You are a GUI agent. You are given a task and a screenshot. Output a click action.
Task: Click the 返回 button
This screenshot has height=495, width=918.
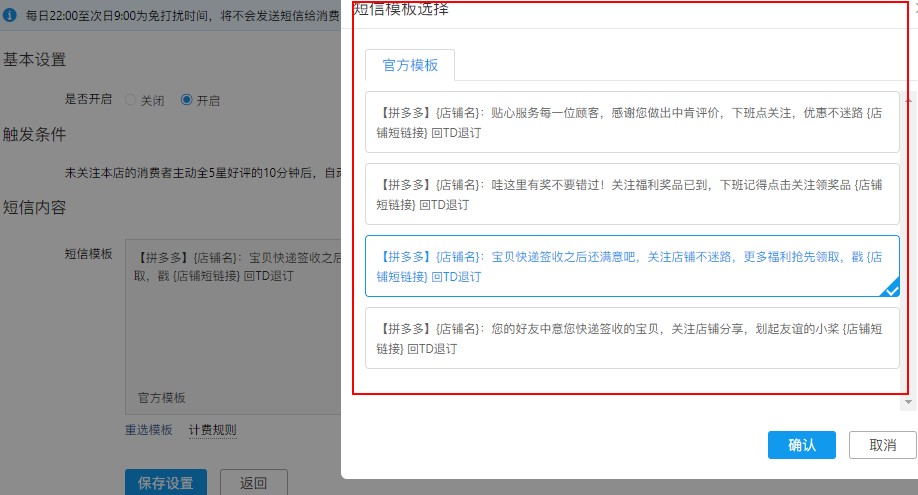[x=254, y=482]
